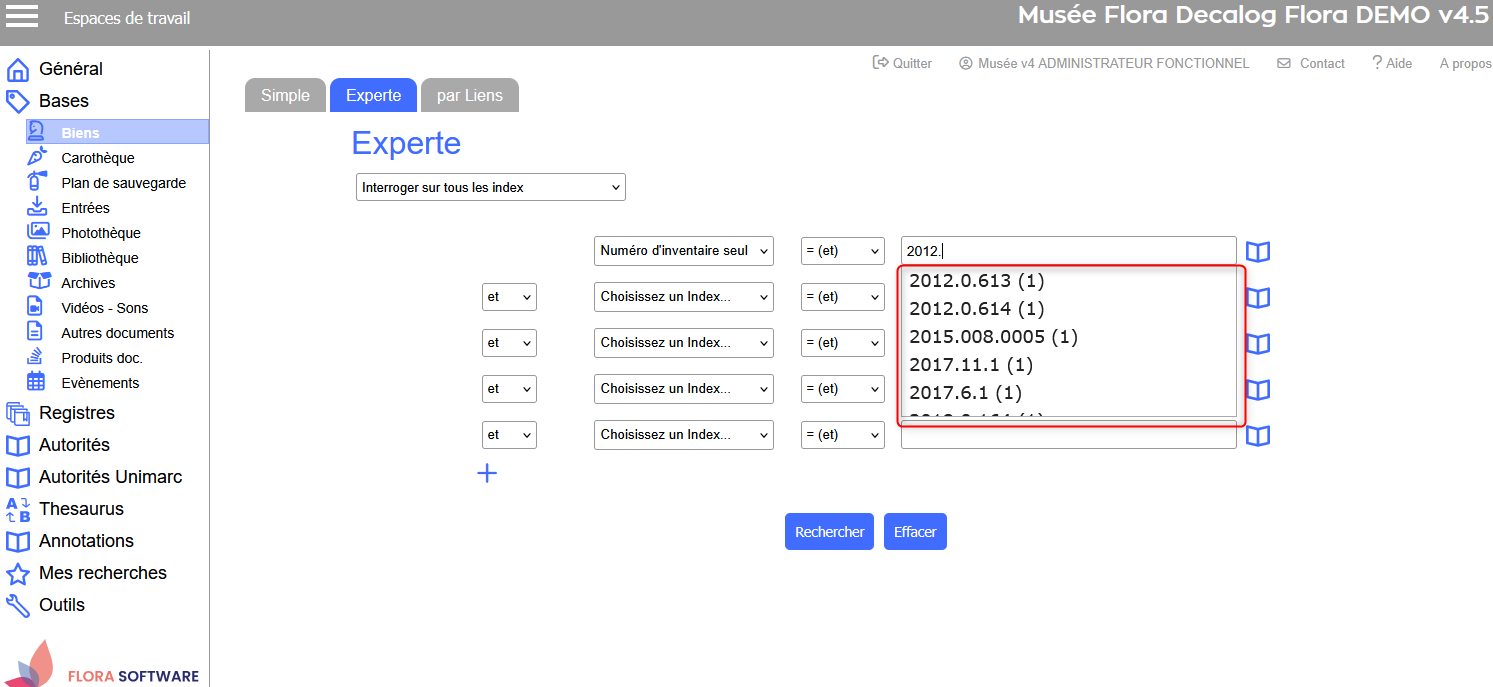Screen dimensions: 1493x687
Task: Open the index book icon beside first field
Action: click(1258, 252)
